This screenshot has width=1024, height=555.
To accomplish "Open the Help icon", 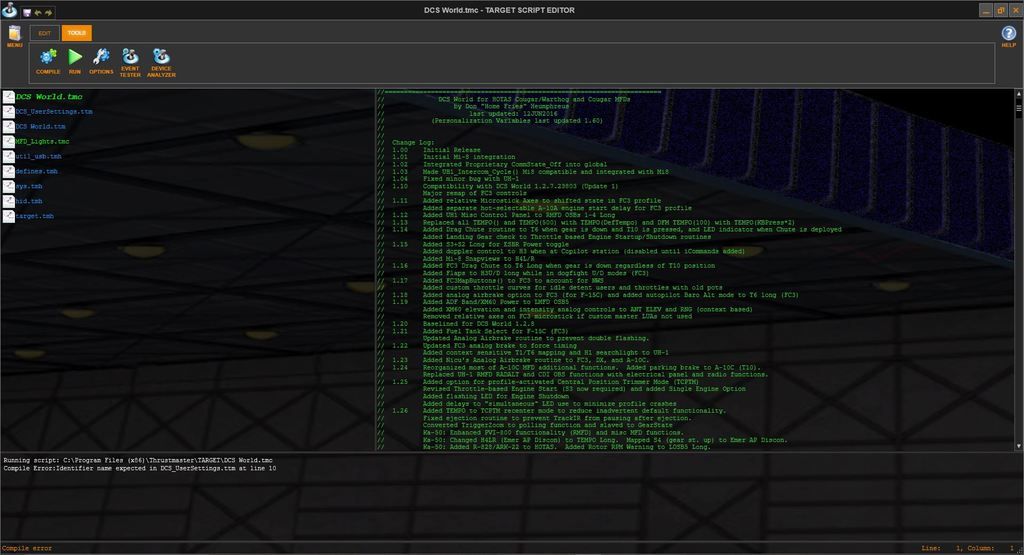I will [1008, 34].
